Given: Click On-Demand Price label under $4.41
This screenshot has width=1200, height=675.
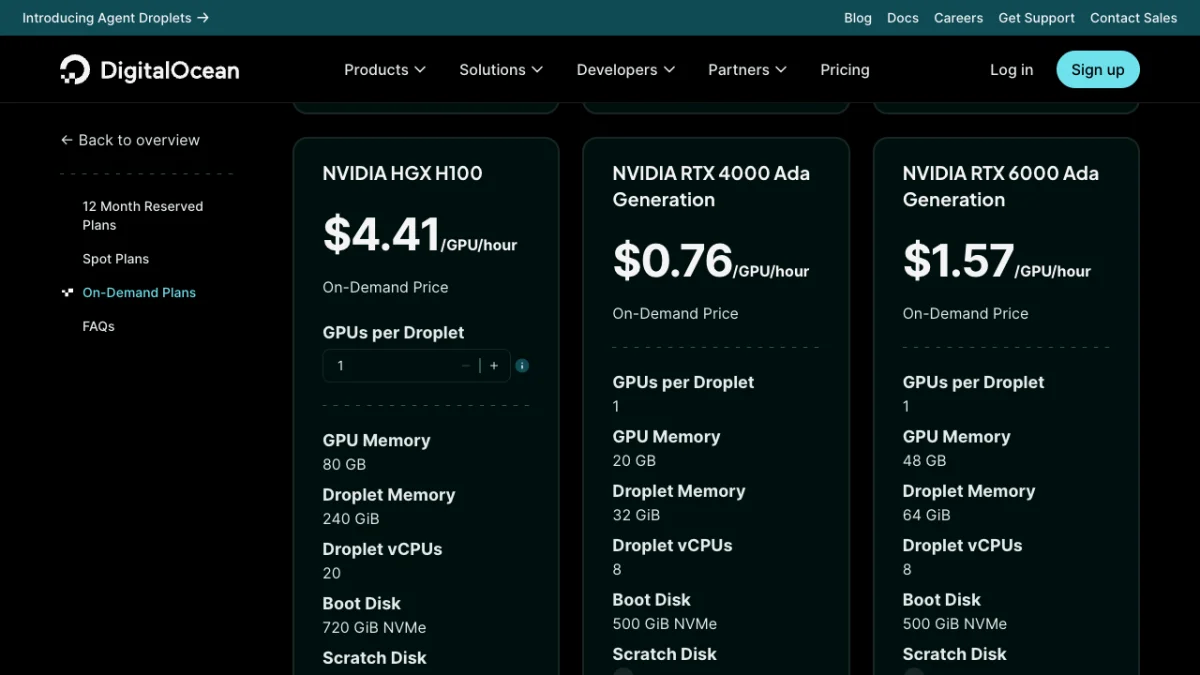Looking at the screenshot, I should click(385, 287).
